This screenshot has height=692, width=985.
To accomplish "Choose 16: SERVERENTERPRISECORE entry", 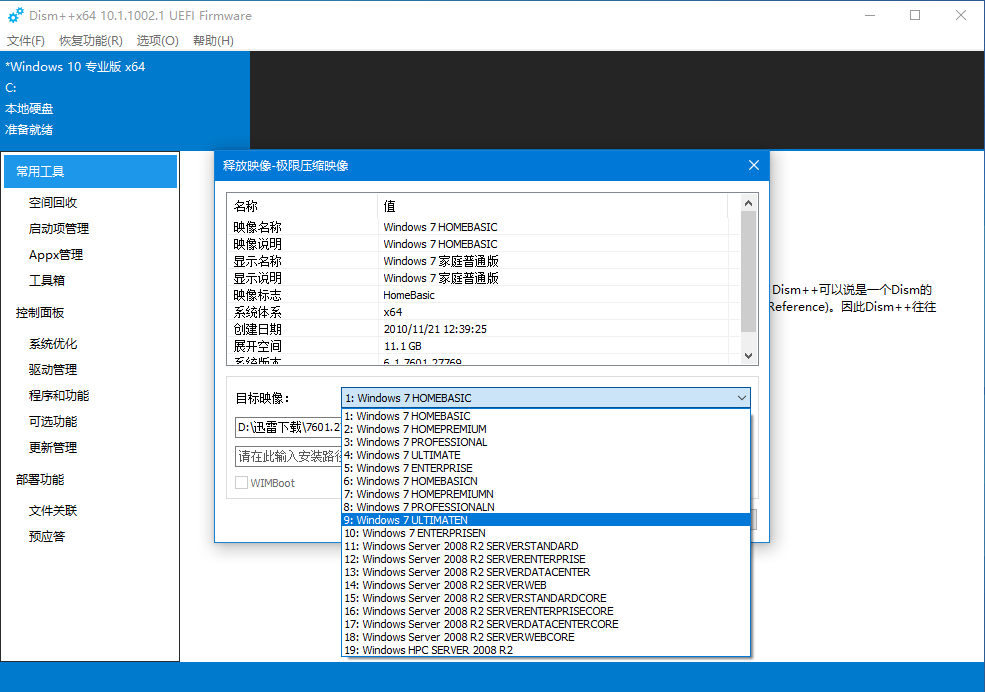I will [546, 611].
